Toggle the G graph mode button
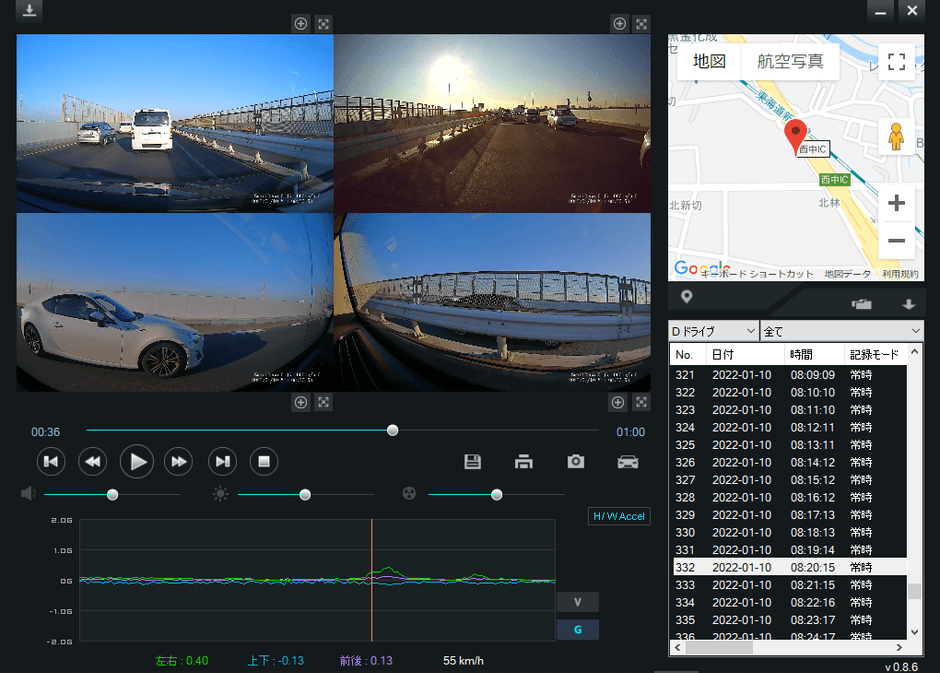This screenshot has height=673, width=940. (578, 630)
